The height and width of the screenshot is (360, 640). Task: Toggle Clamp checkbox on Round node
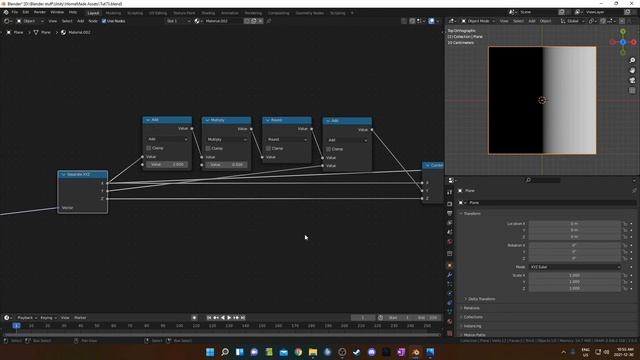pyautogui.click(x=268, y=148)
